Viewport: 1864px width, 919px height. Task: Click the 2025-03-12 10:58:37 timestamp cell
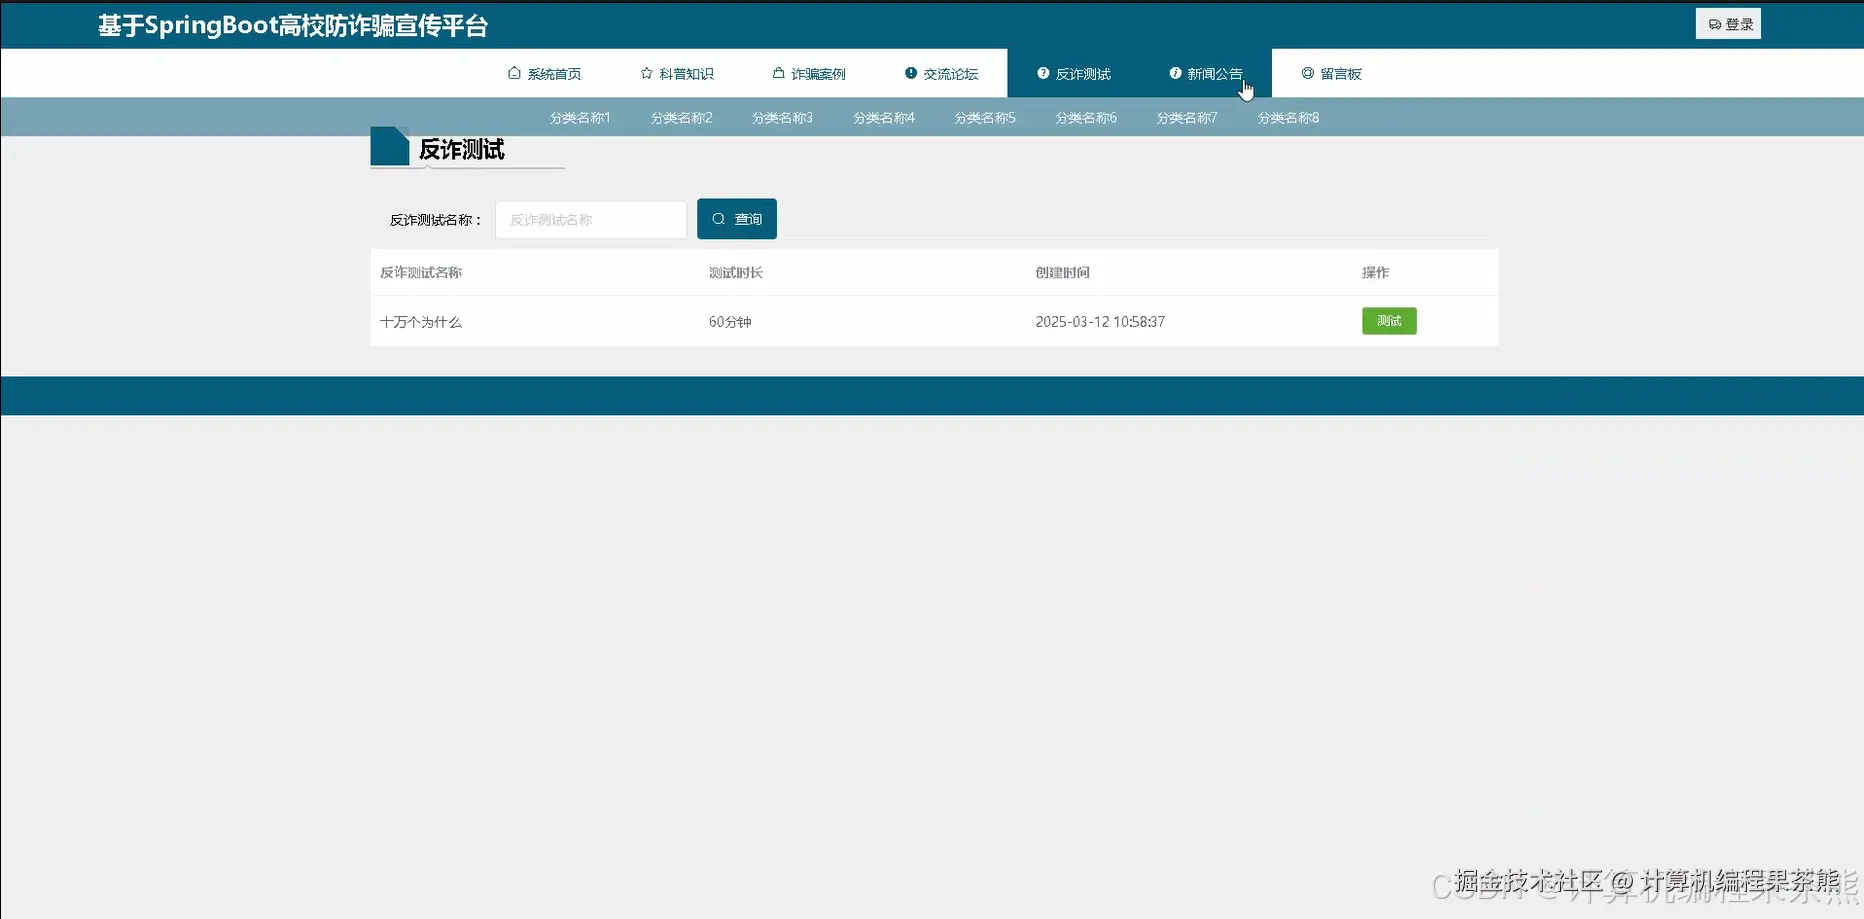pyautogui.click(x=1100, y=322)
